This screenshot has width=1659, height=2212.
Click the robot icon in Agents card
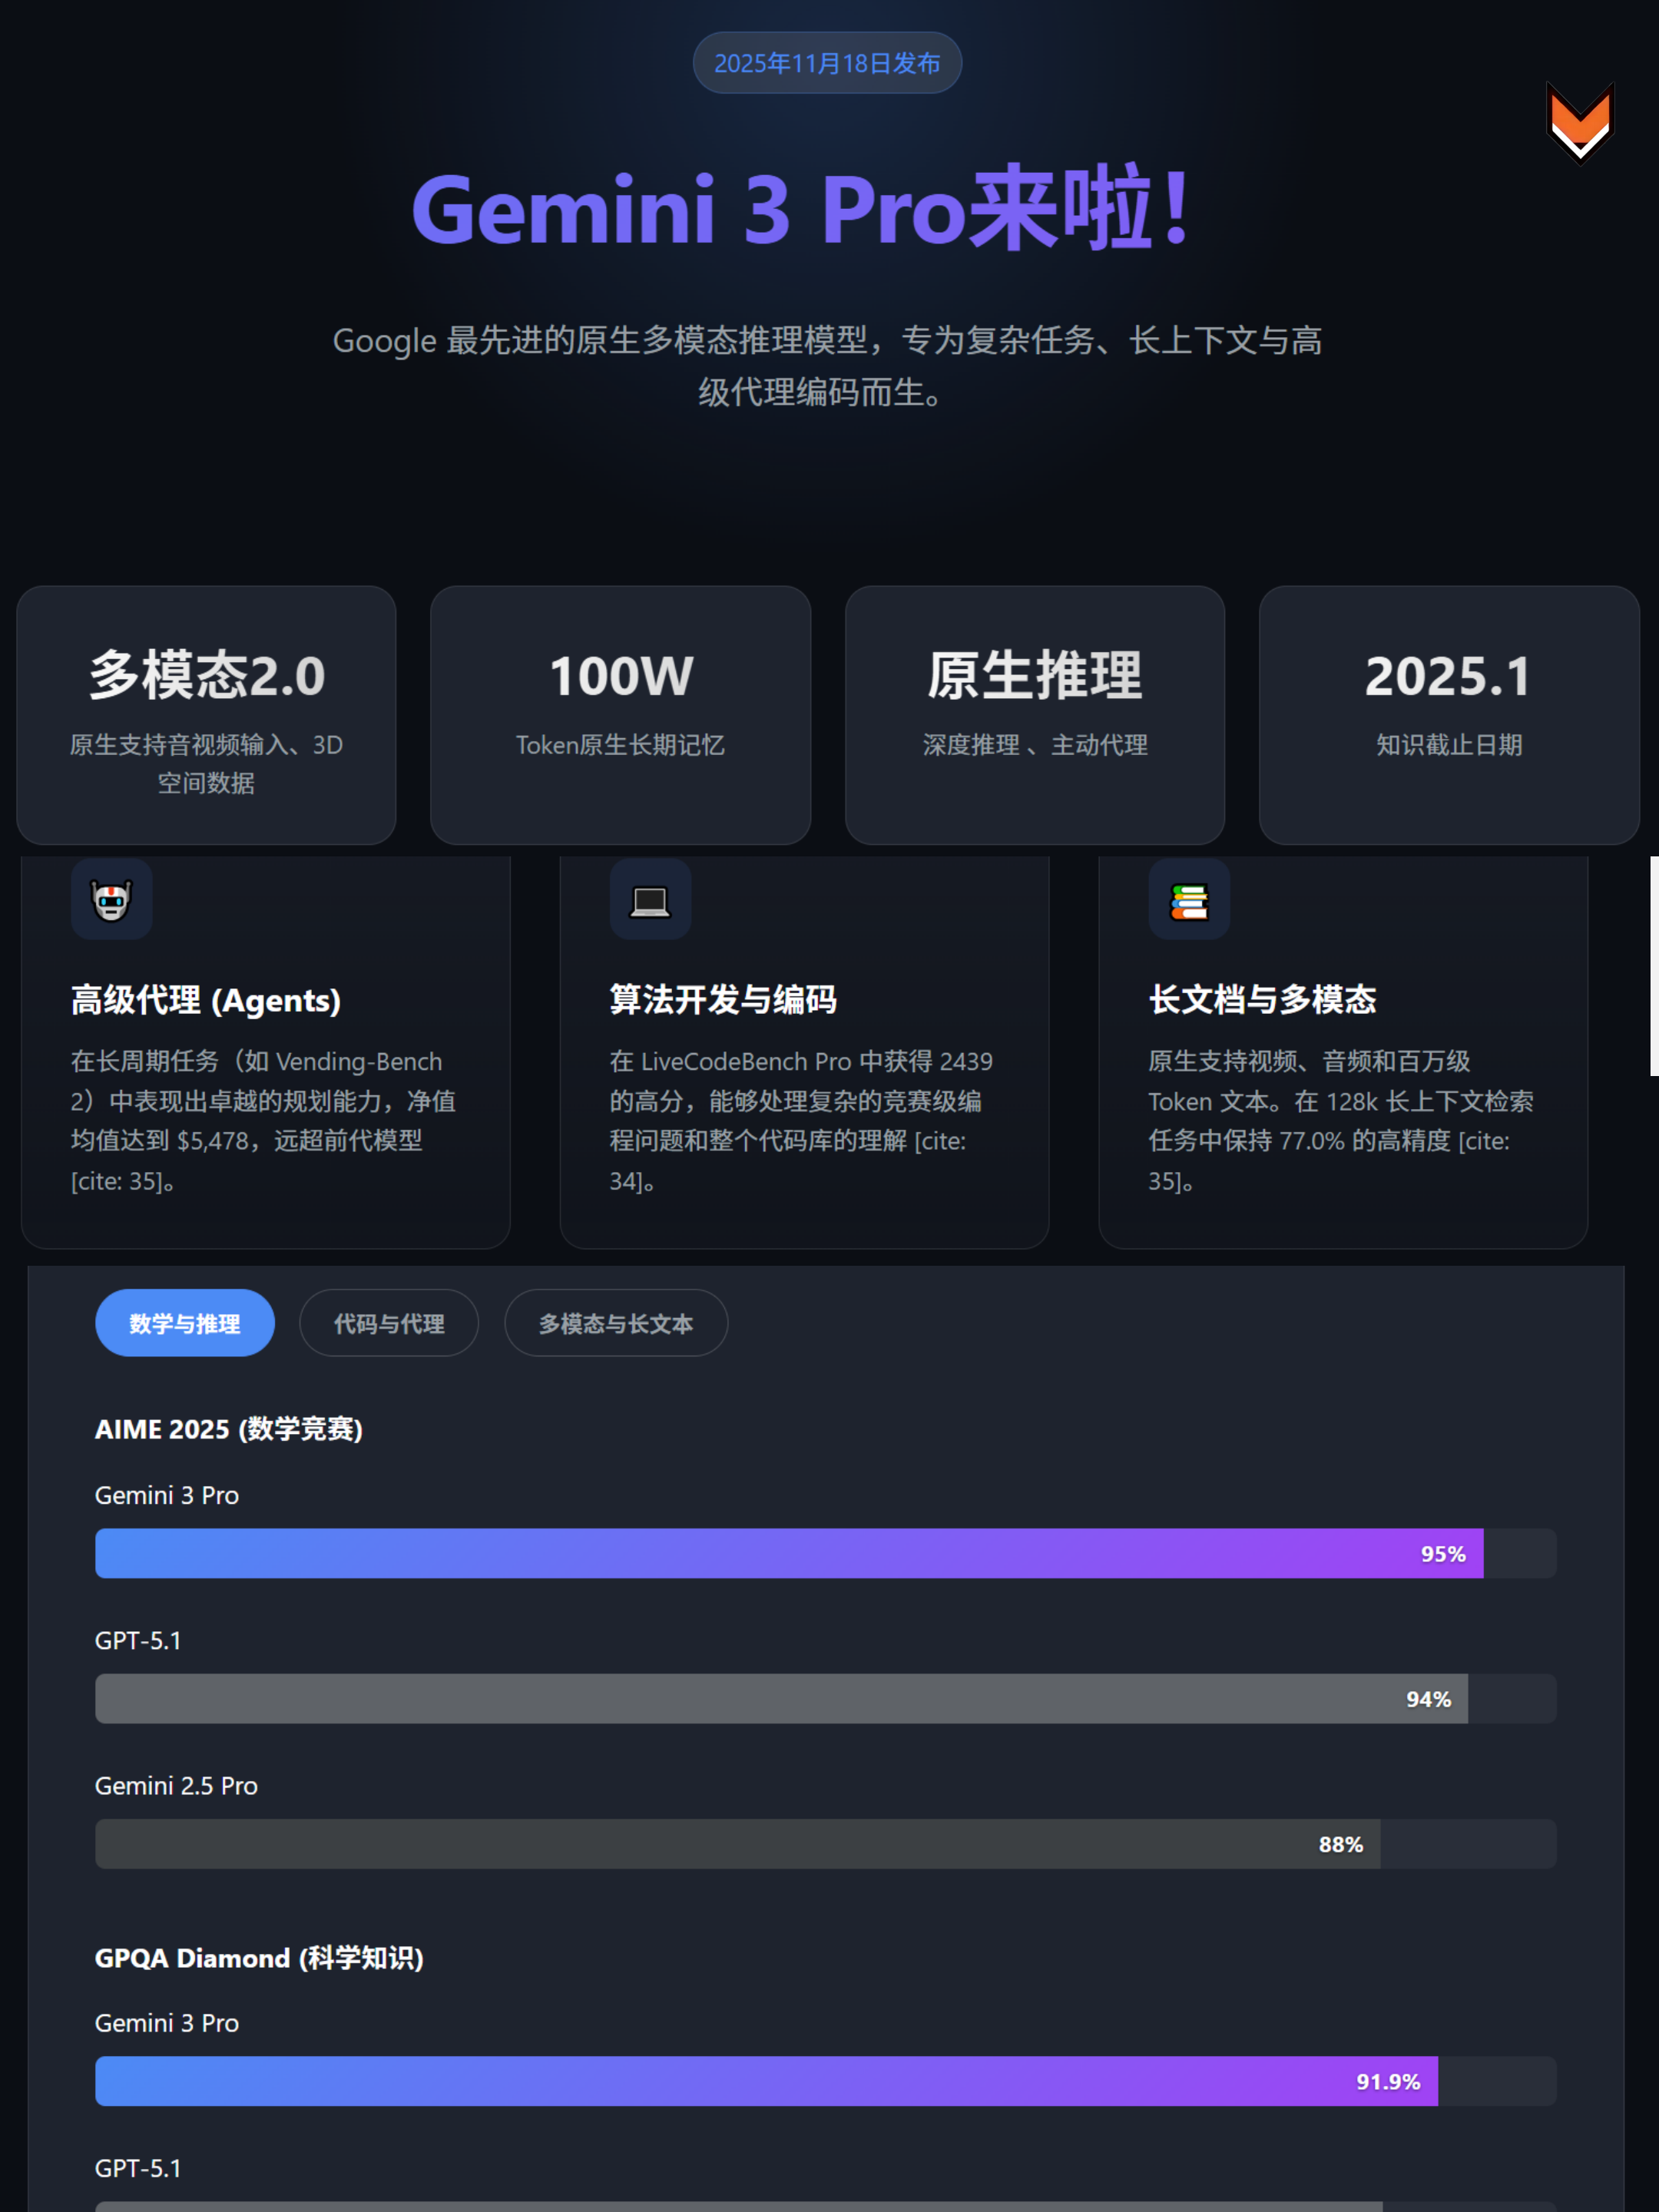coord(111,900)
